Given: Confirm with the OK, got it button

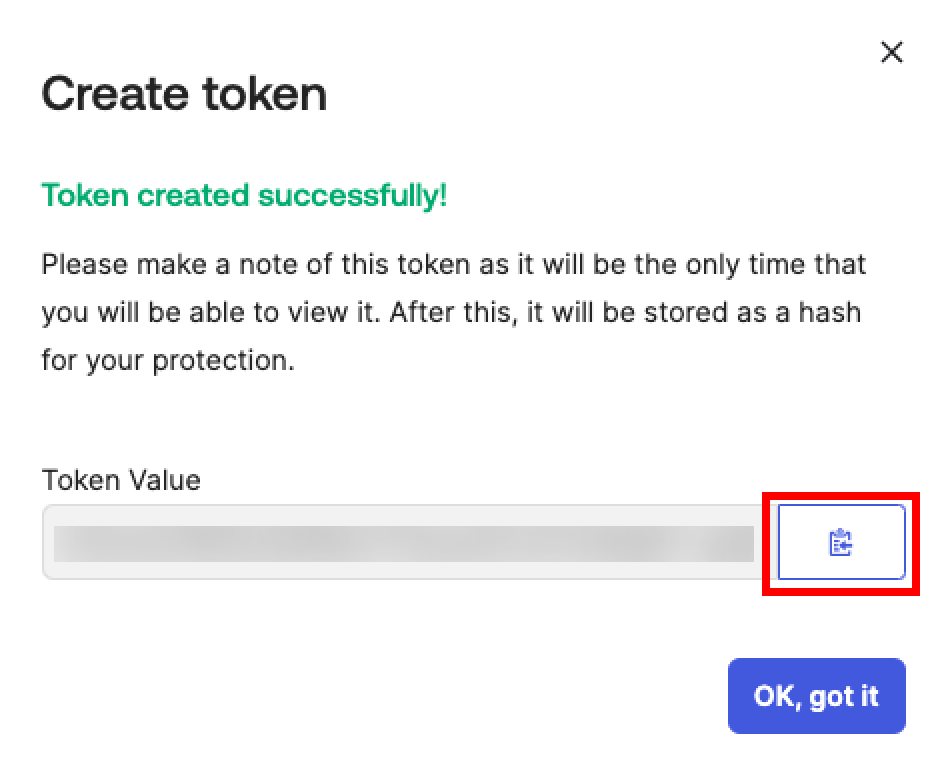Looking at the screenshot, I should pos(817,695).
